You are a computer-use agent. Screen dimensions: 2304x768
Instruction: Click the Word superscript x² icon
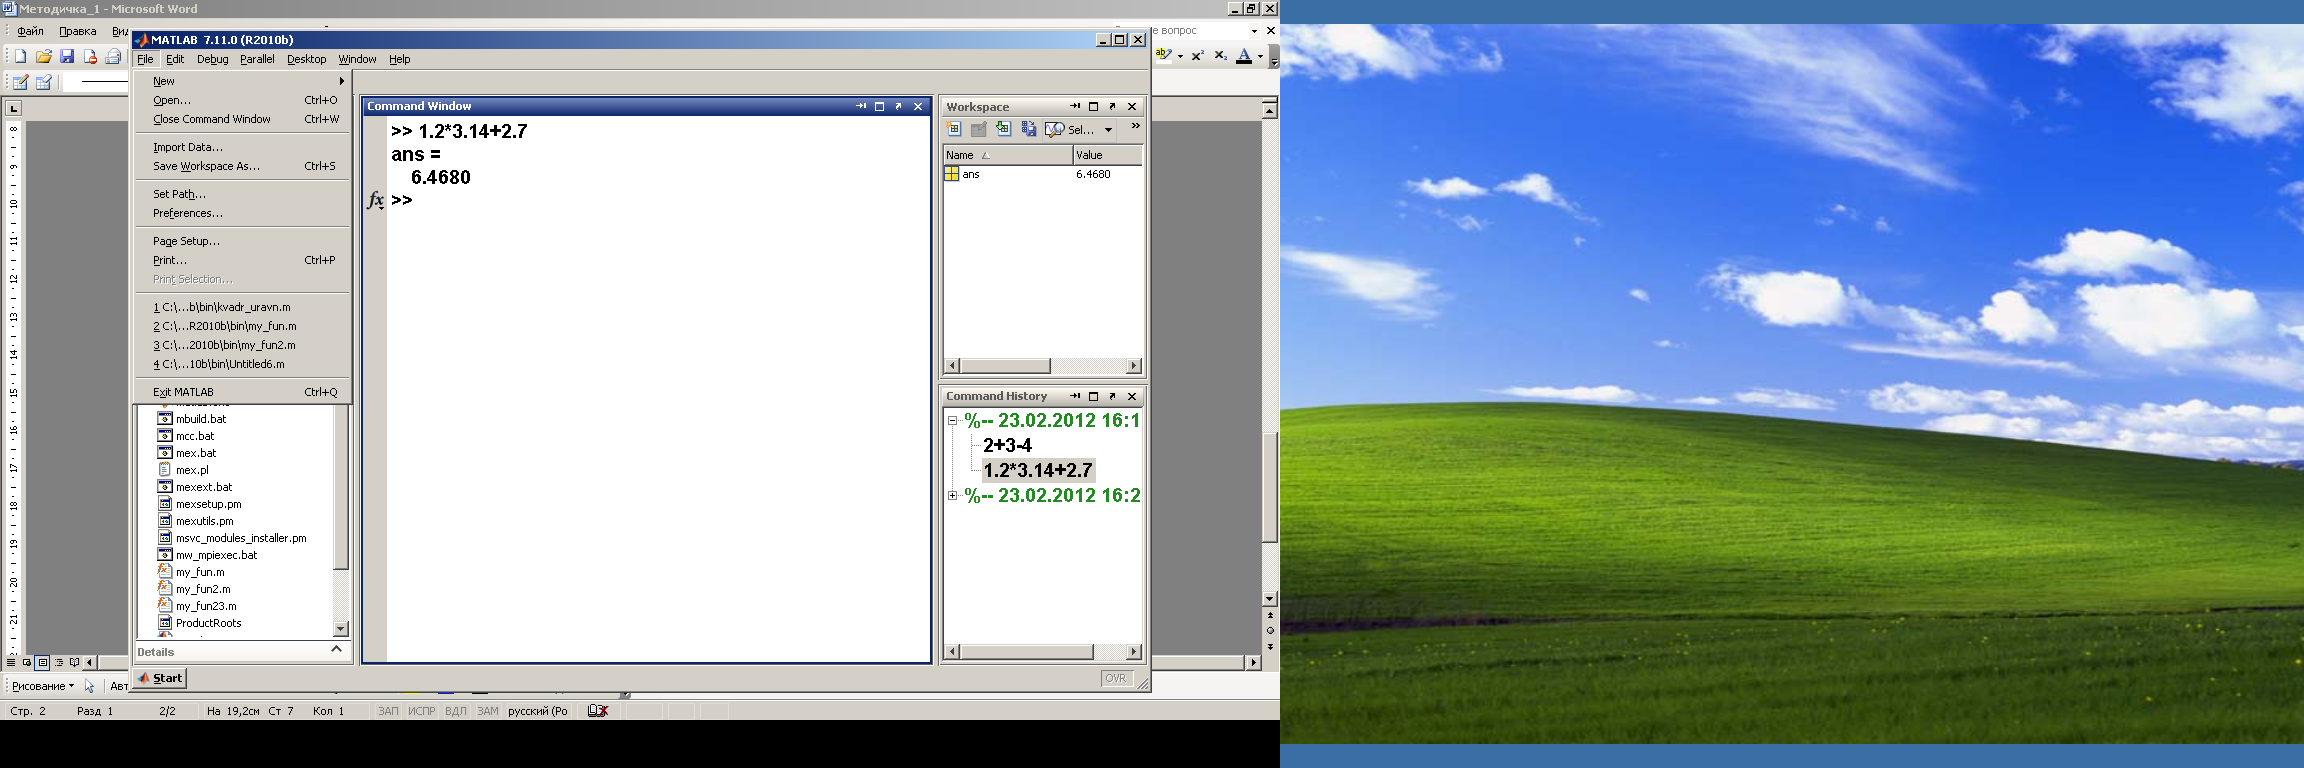tap(1198, 56)
